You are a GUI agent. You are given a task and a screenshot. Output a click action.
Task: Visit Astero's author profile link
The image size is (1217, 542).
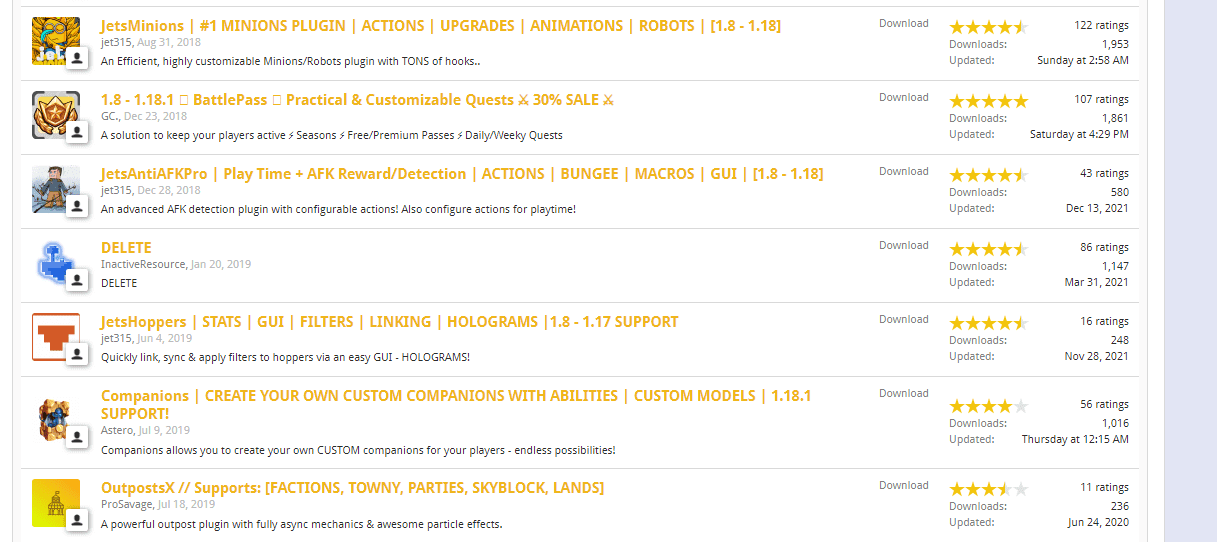click(x=117, y=430)
